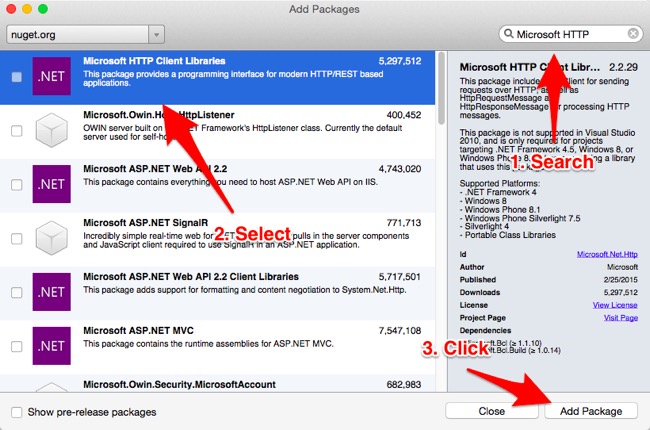Screen dimensions: 650x430
Task: Click the .NET icon of Microsoft HTTP Client Libraries
Action: pyautogui.click(x=51, y=76)
